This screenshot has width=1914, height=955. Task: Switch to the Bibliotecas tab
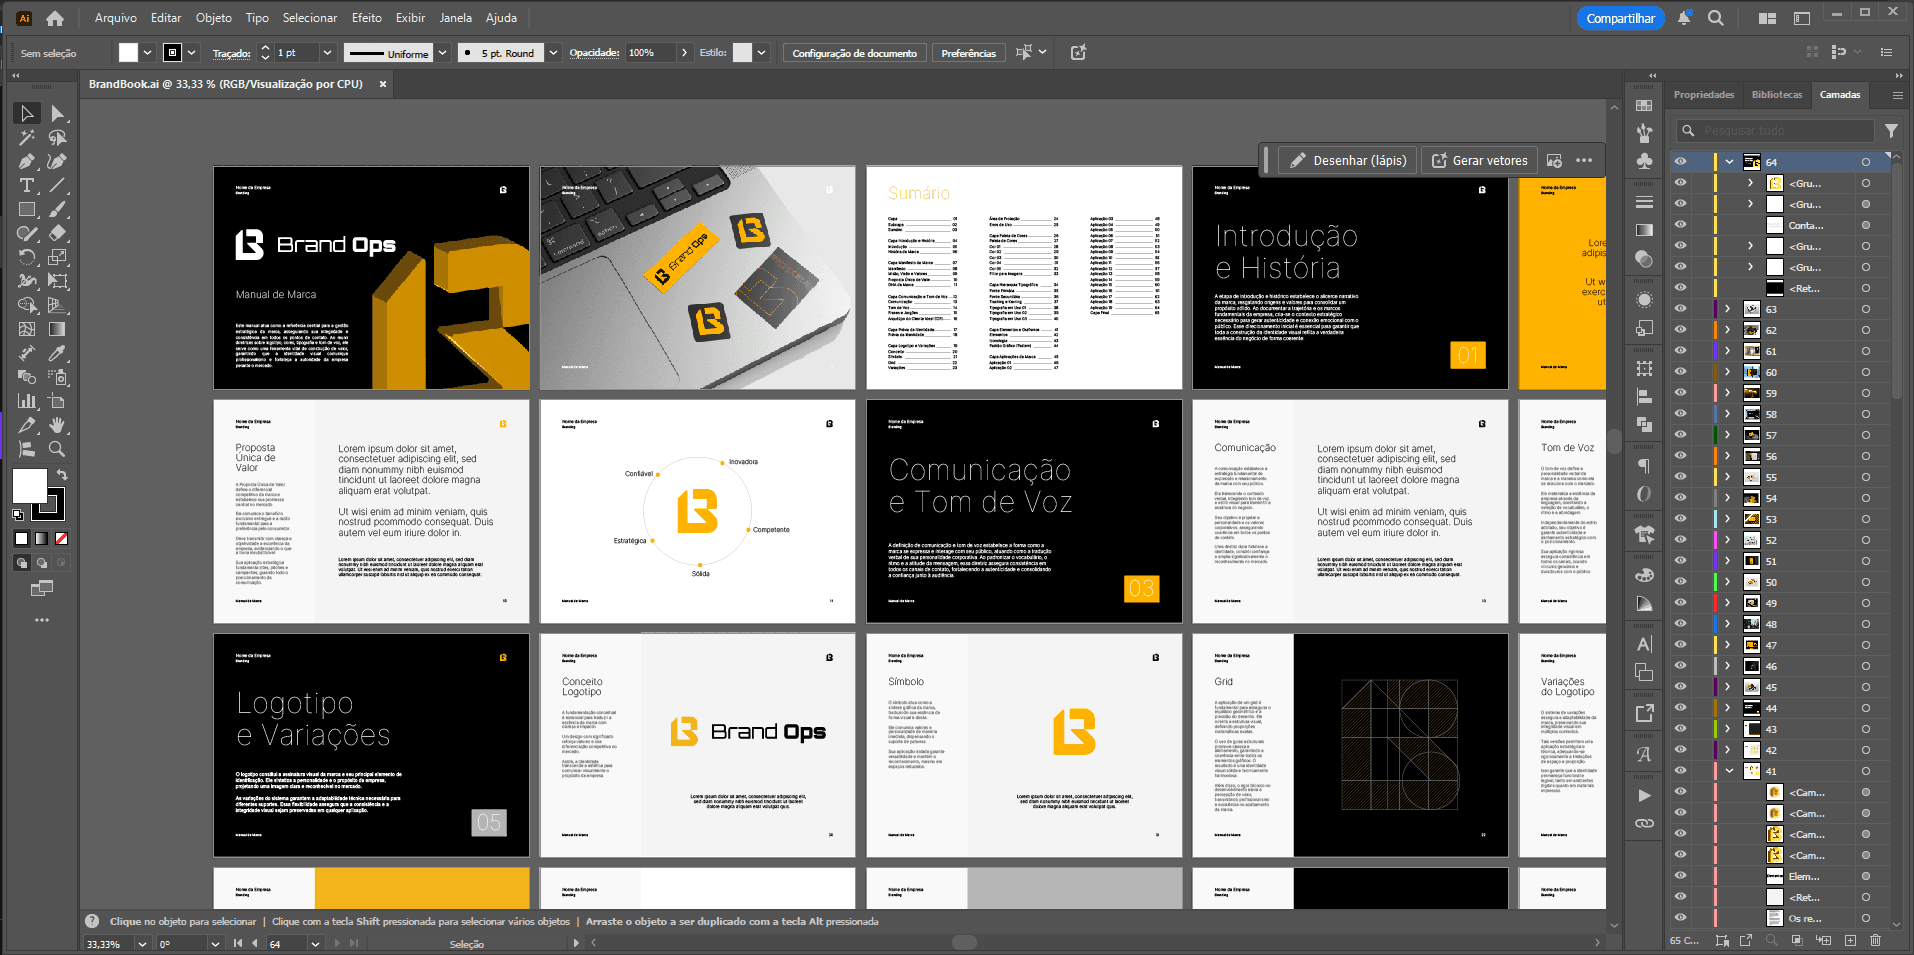coord(1776,94)
